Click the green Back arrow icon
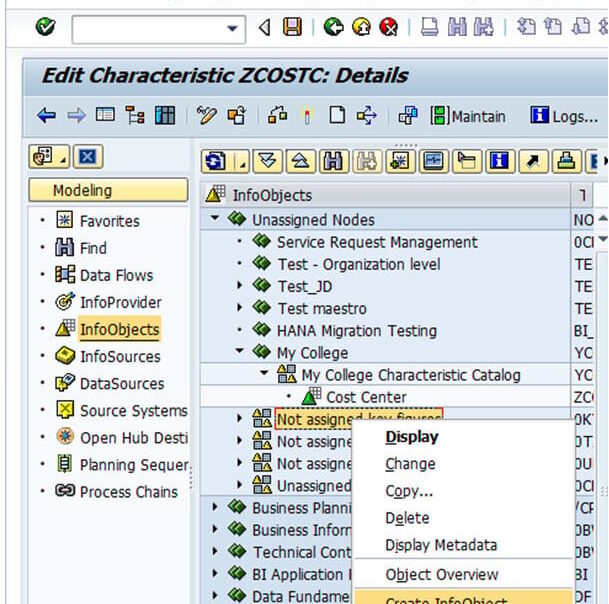 point(333,28)
